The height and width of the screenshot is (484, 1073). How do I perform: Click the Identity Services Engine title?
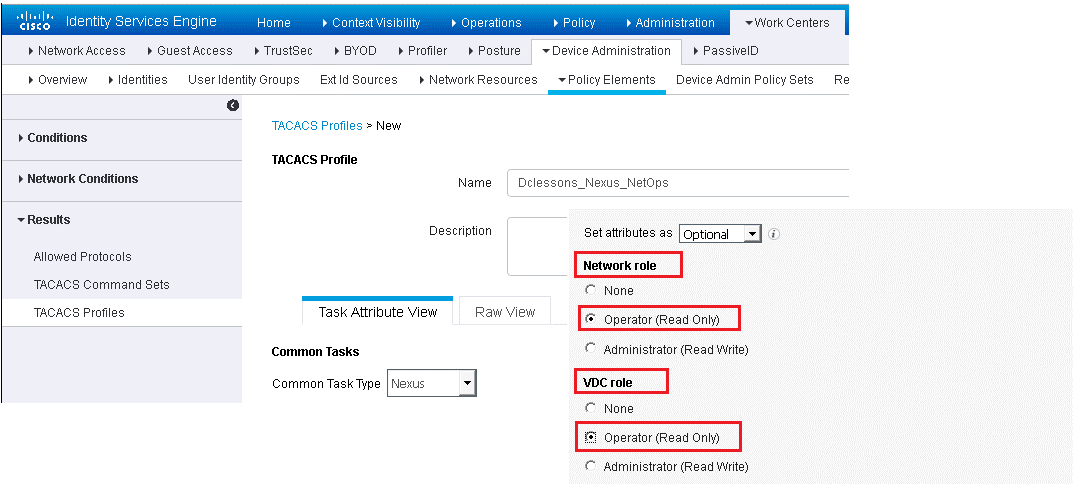coord(141,21)
